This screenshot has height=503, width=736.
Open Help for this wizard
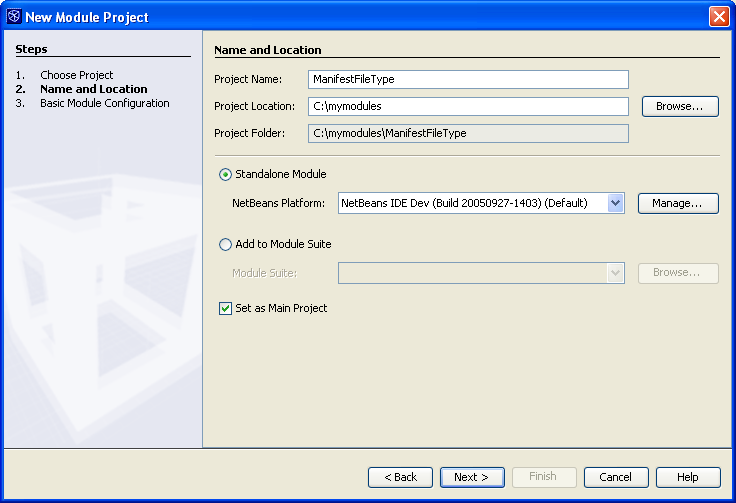(688, 477)
